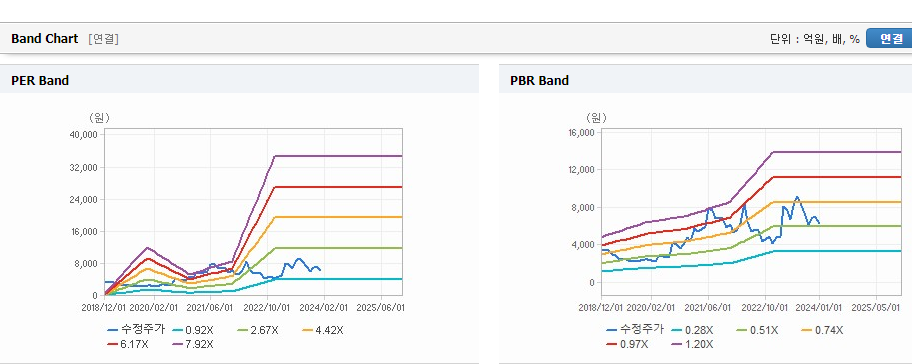Click the 1.20X purple legend entry
This screenshot has width=912, height=364.
point(692,344)
